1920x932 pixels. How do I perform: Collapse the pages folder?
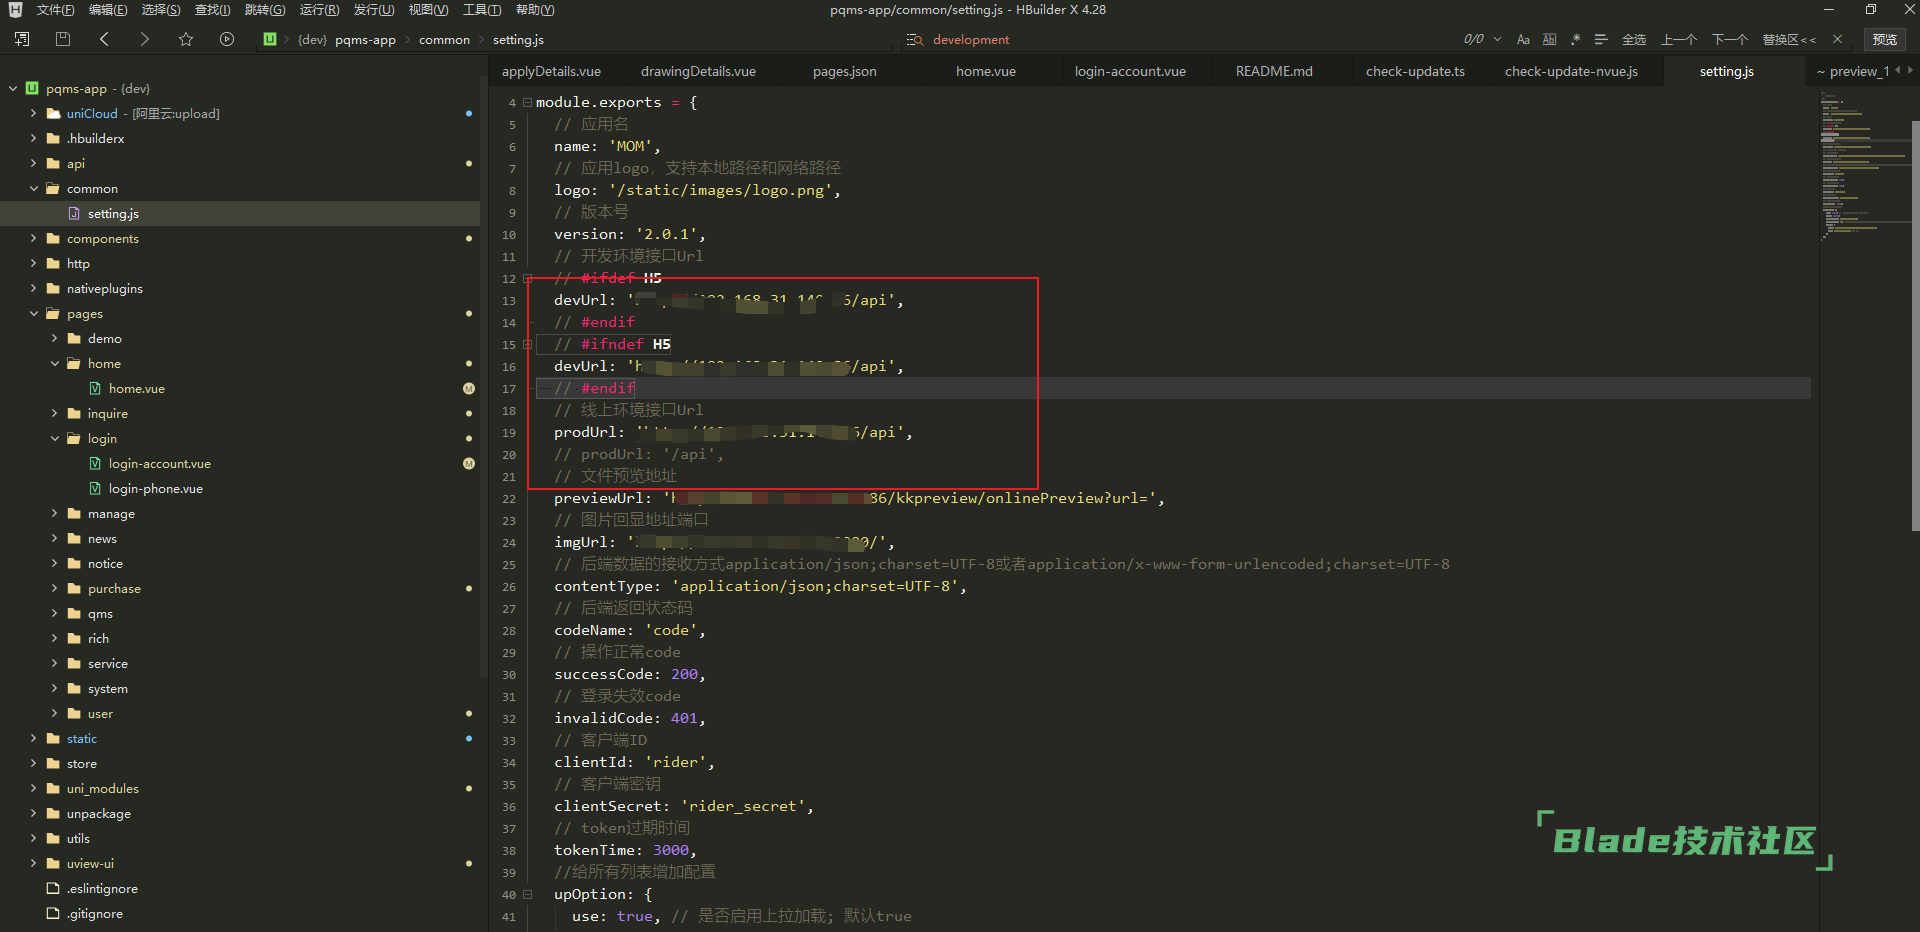(34, 314)
